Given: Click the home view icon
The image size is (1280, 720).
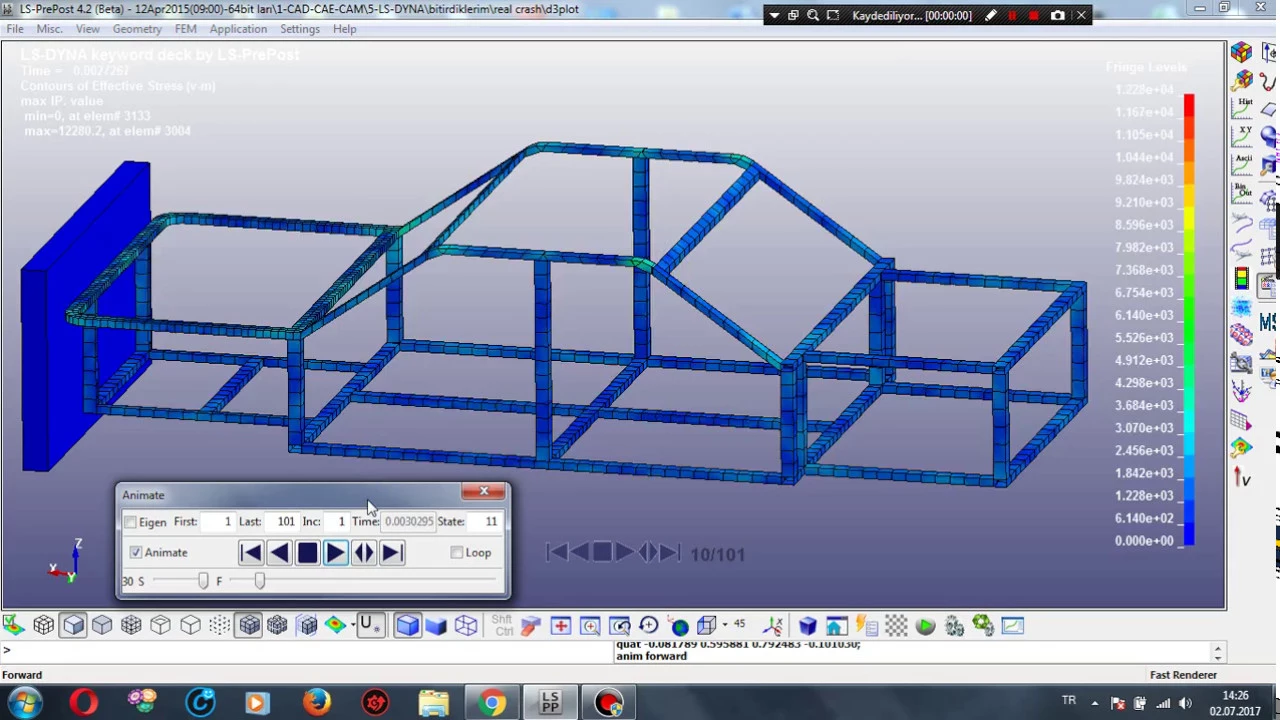Looking at the screenshot, I should tap(836, 626).
